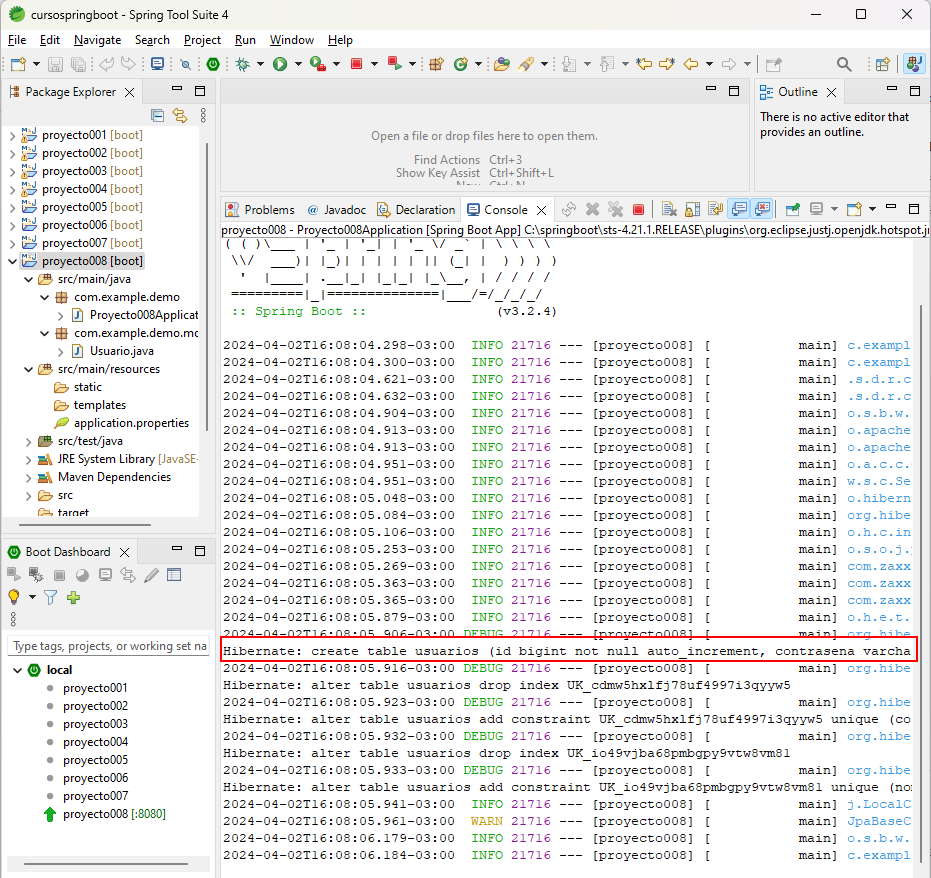Viewport: 931px width, 878px height.
Task: Open the Project menu
Action: click(x=202, y=40)
